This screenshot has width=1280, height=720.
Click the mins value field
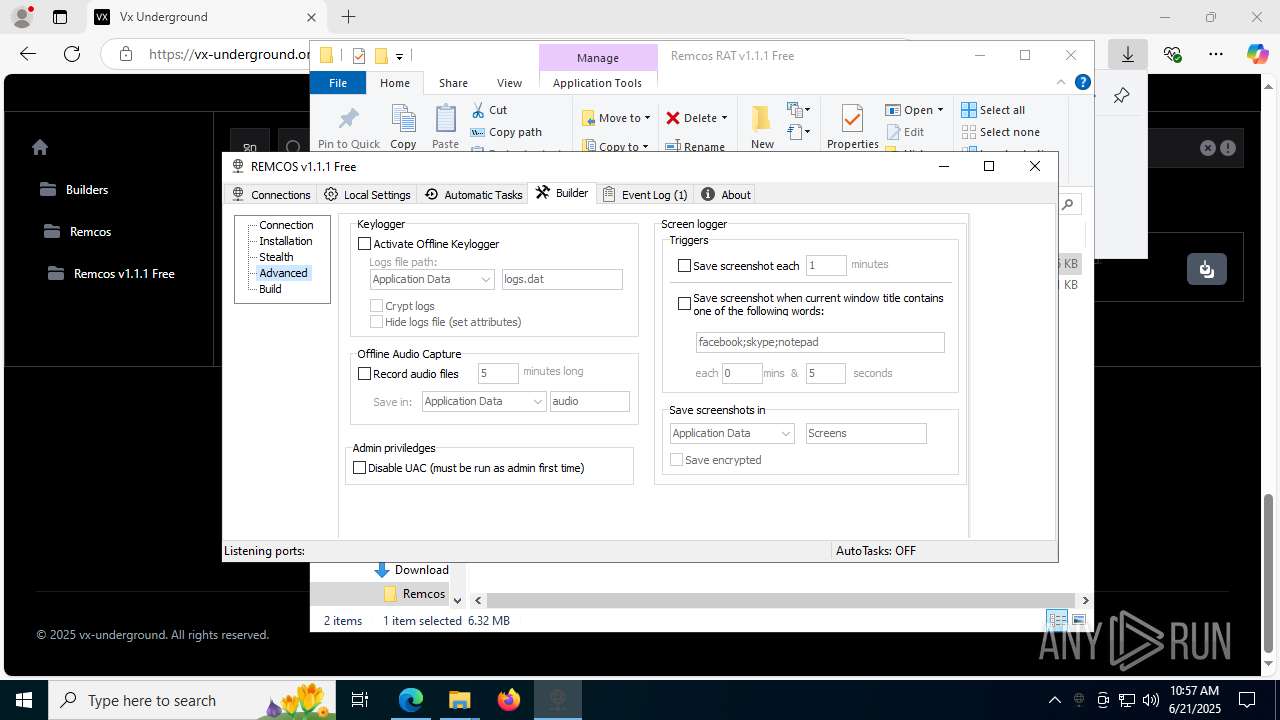(x=742, y=373)
